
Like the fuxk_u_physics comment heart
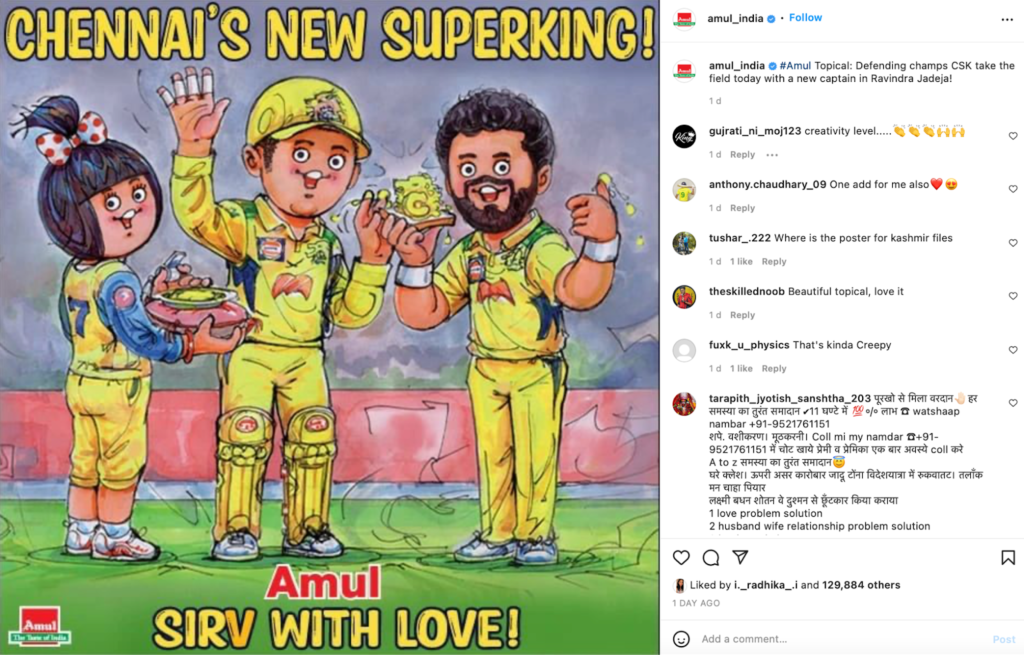[x=1013, y=349]
